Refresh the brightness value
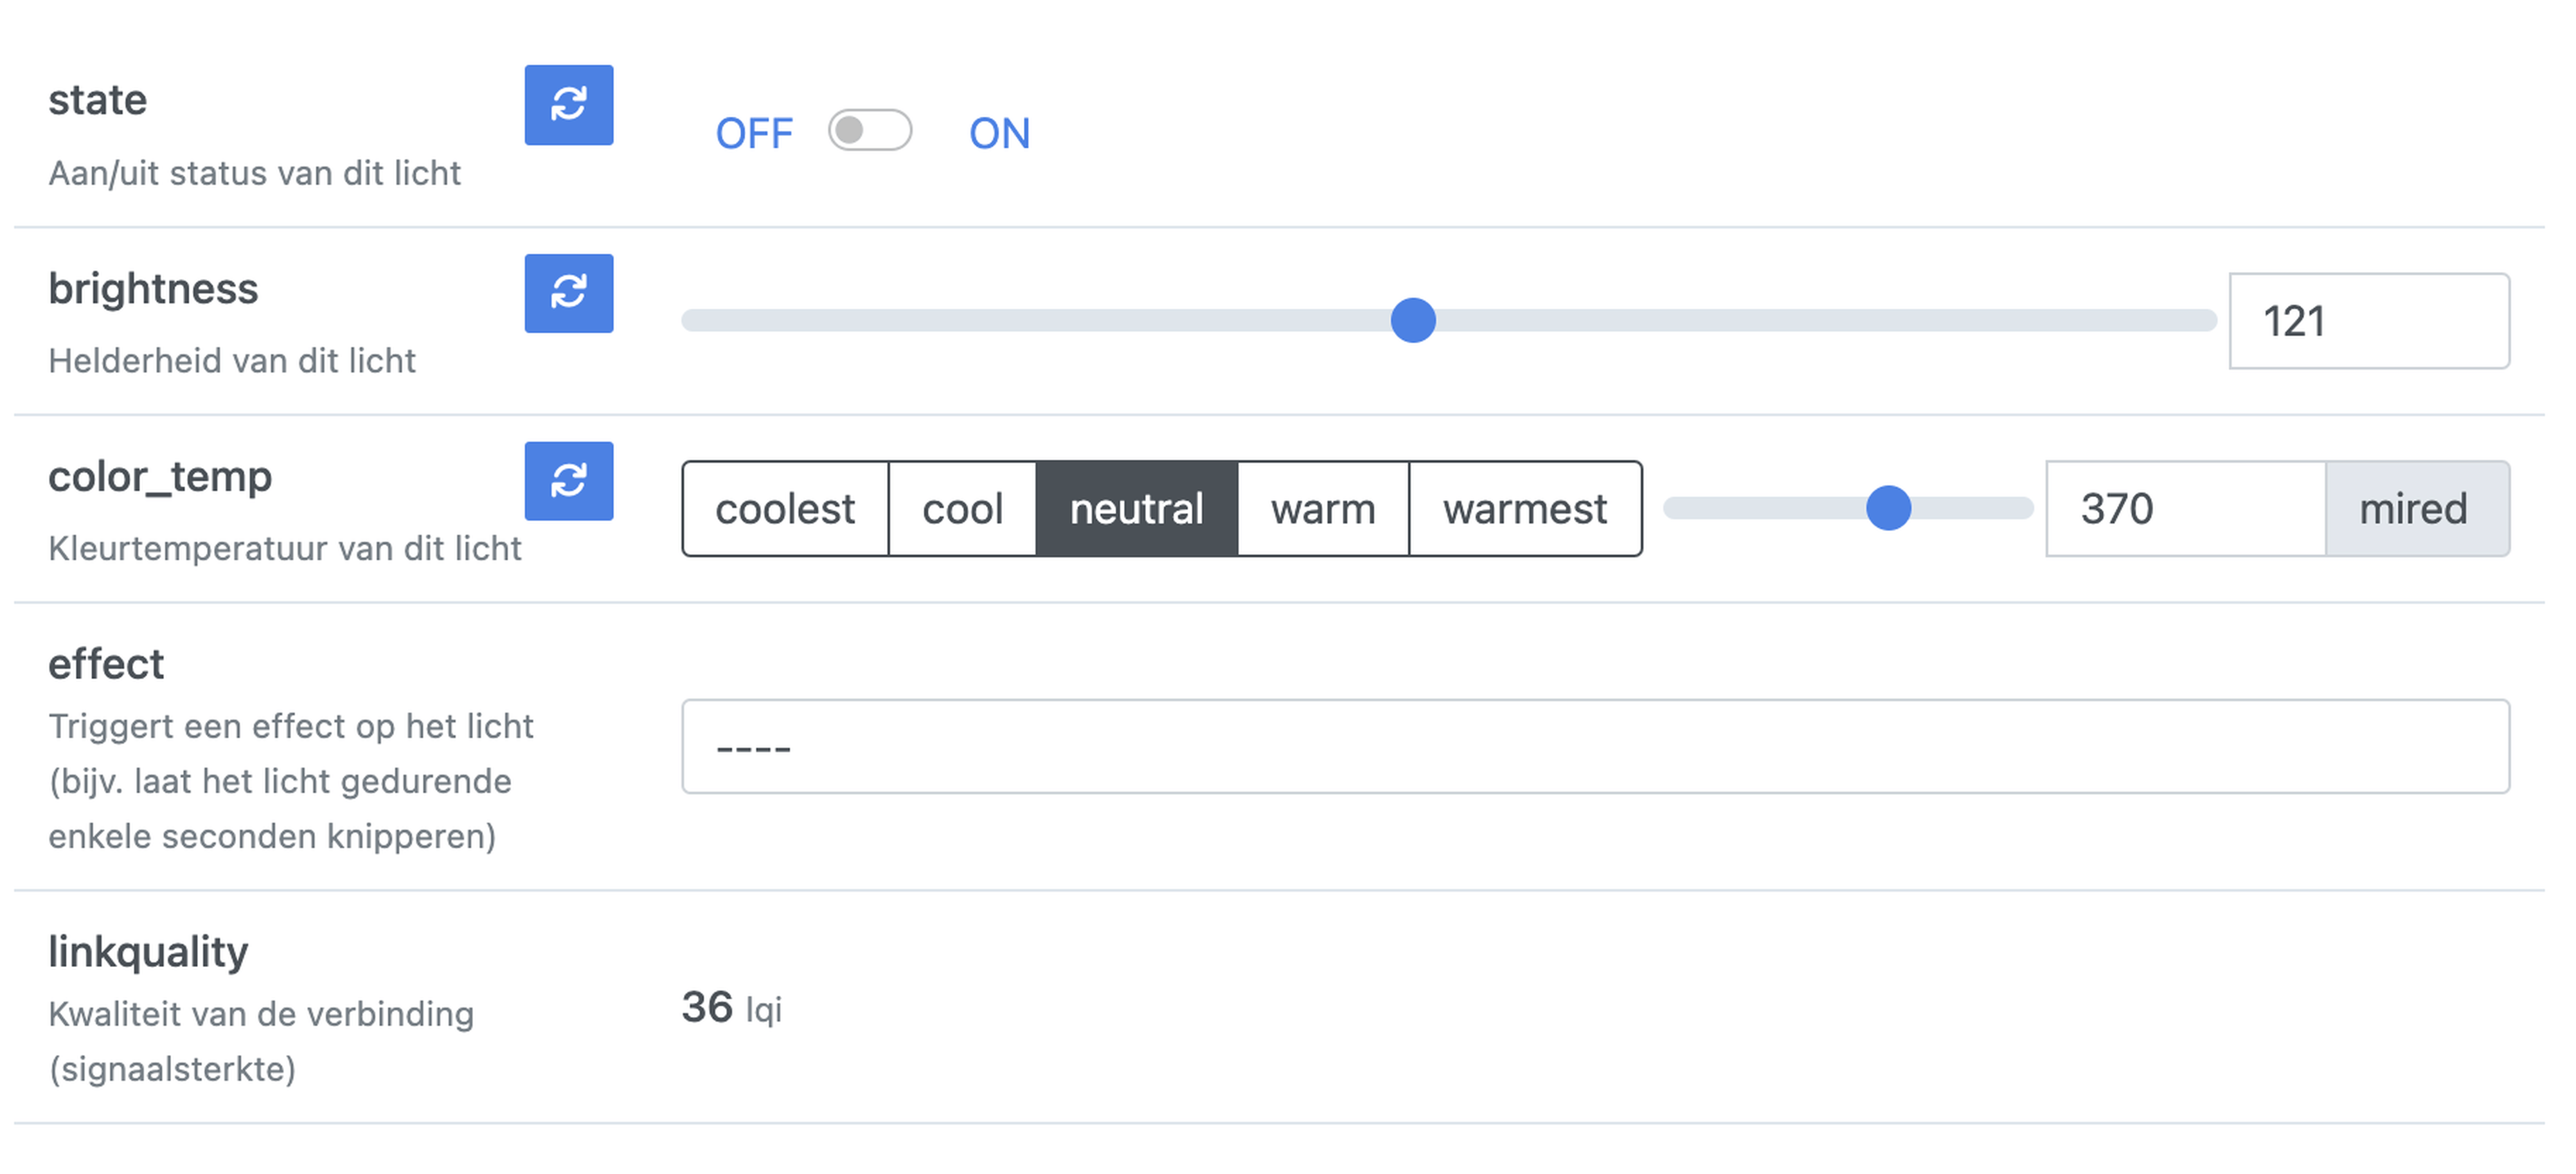Viewport: 2576px width, 1174px height. click(568, 293)
